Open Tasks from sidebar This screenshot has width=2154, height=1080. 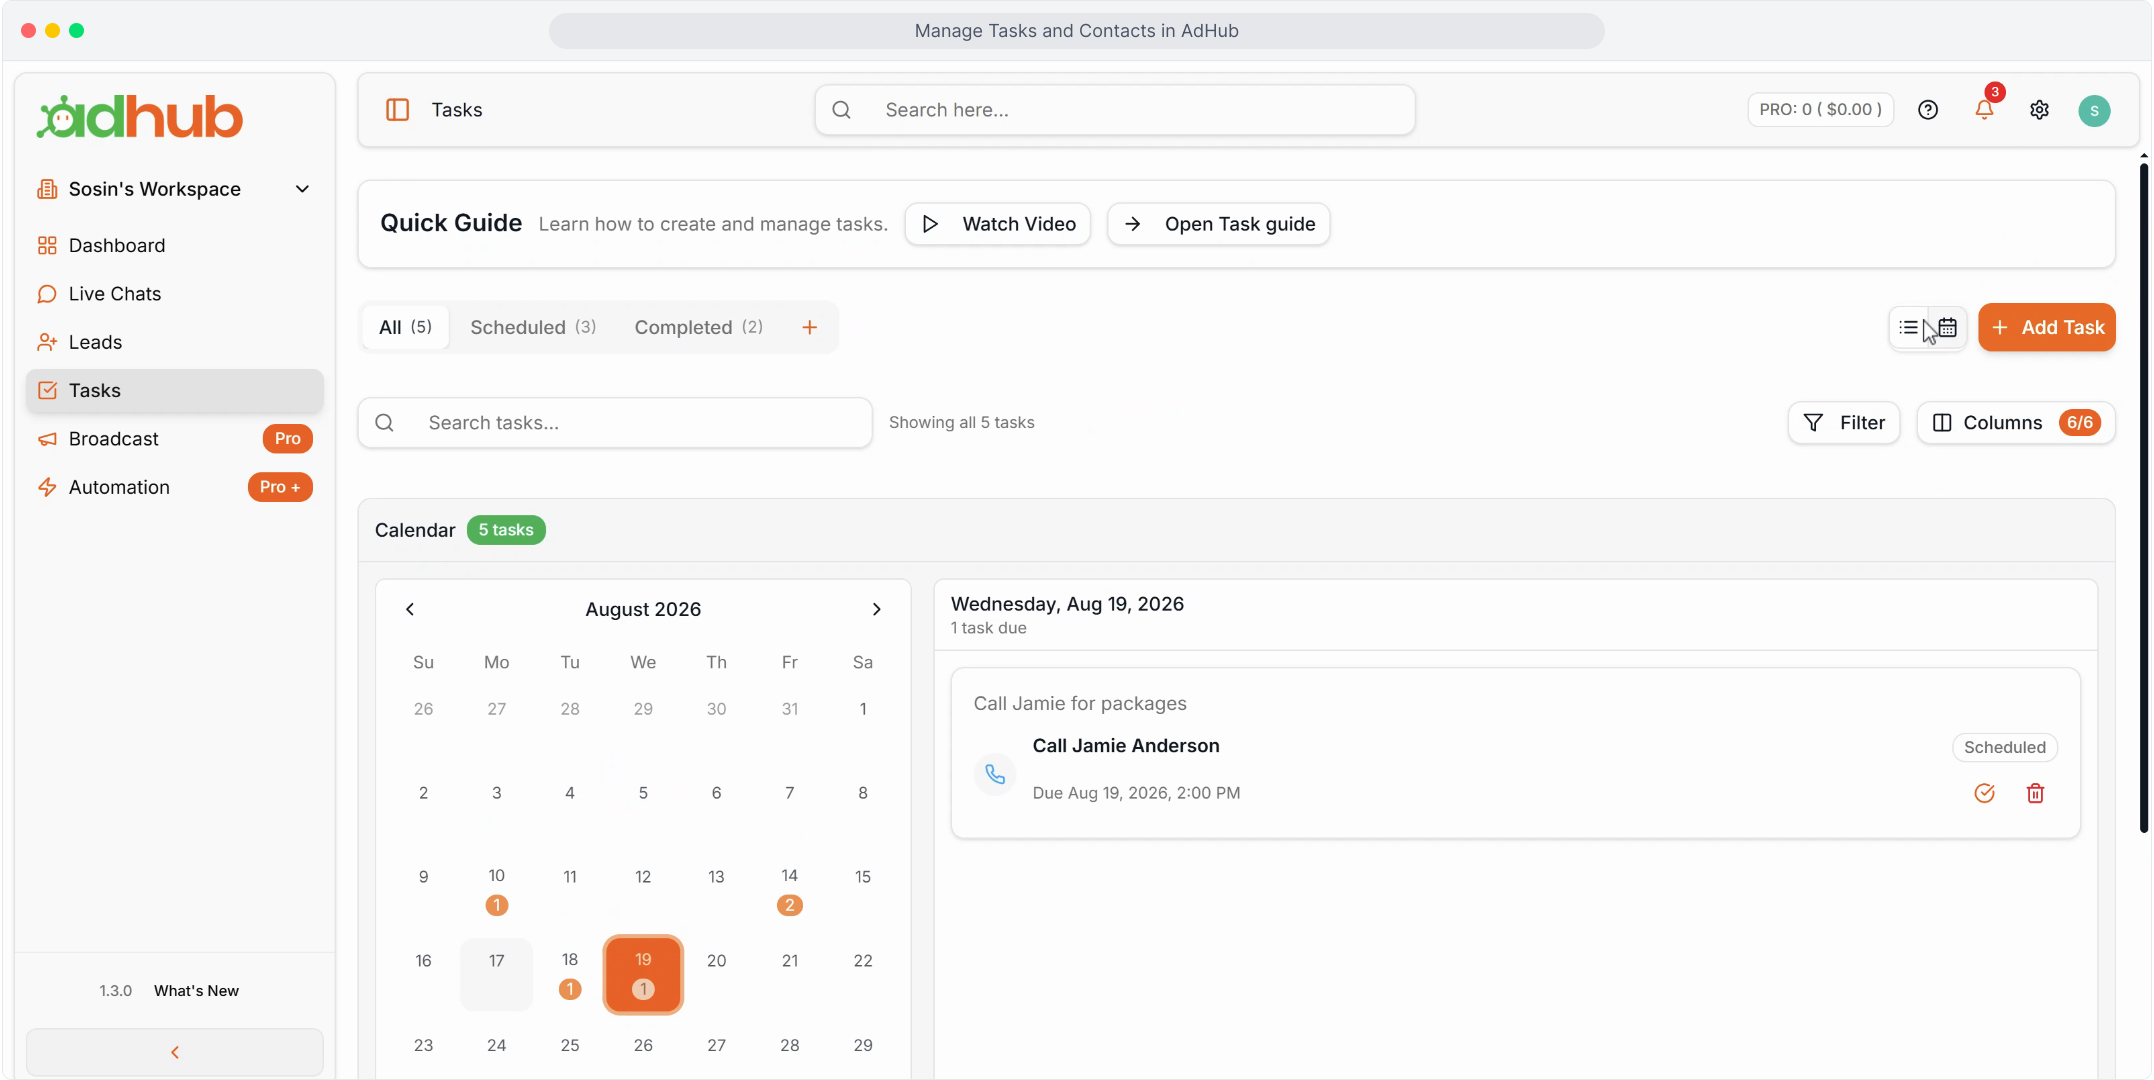click(175, 391)
